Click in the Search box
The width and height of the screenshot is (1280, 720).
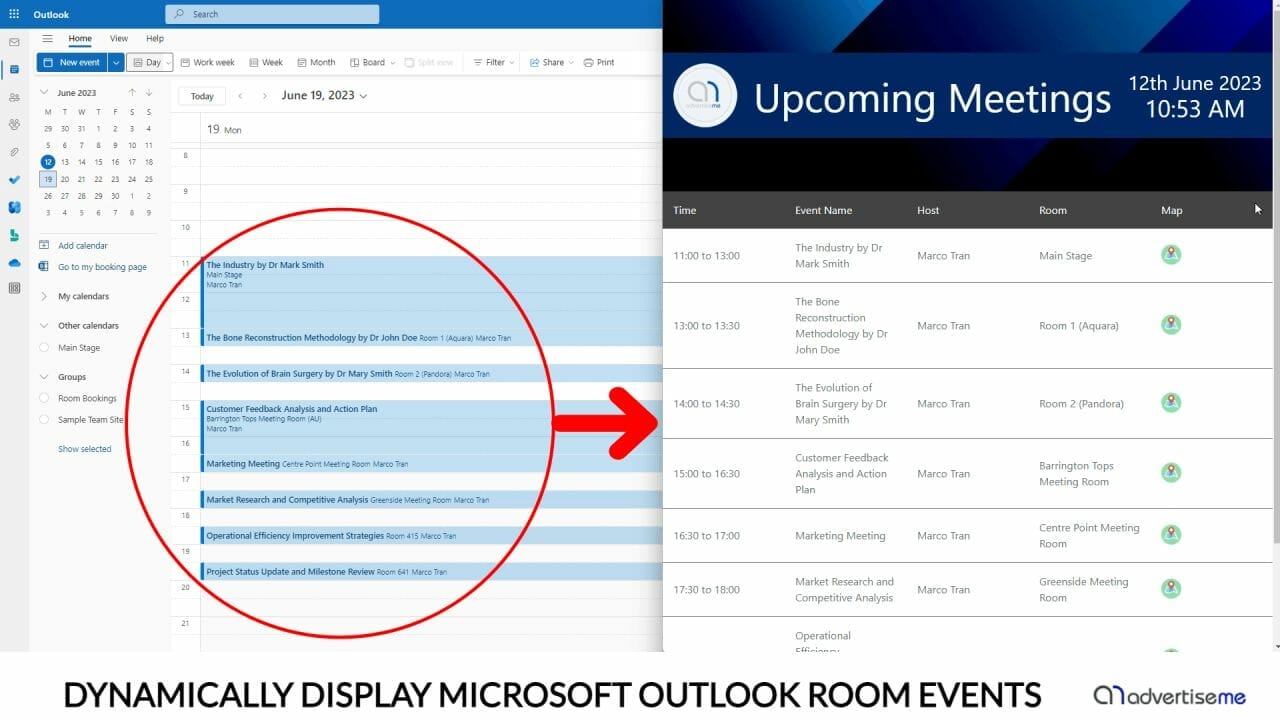pos(272,14)
